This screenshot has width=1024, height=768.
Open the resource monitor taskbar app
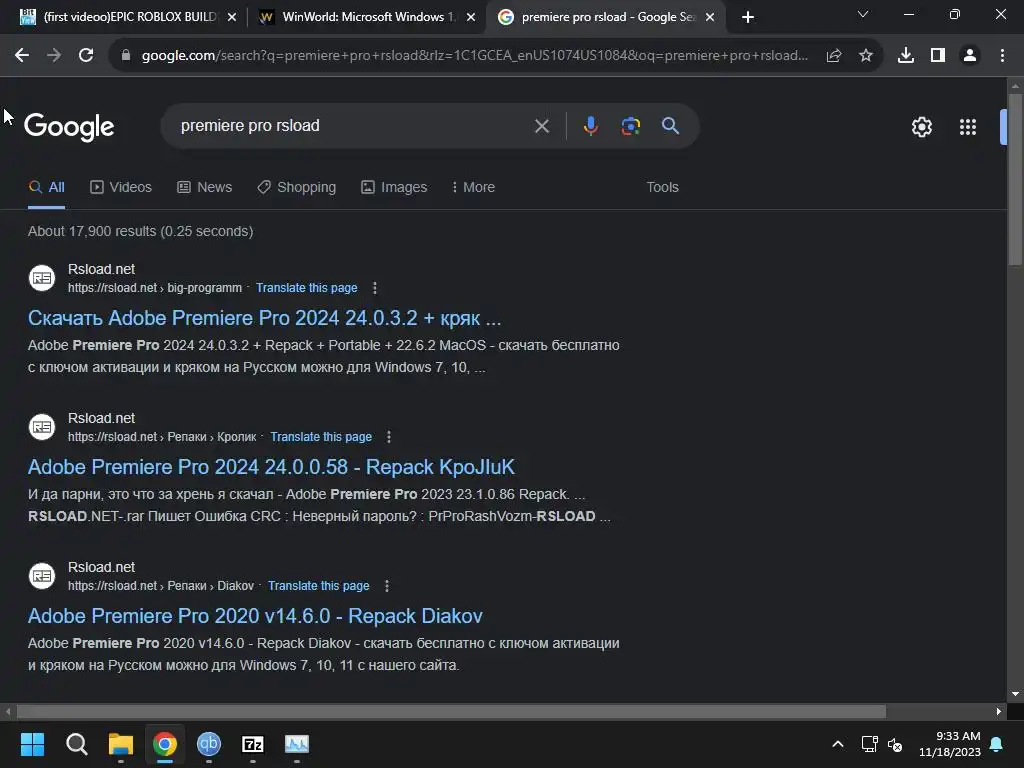(297, 744)
